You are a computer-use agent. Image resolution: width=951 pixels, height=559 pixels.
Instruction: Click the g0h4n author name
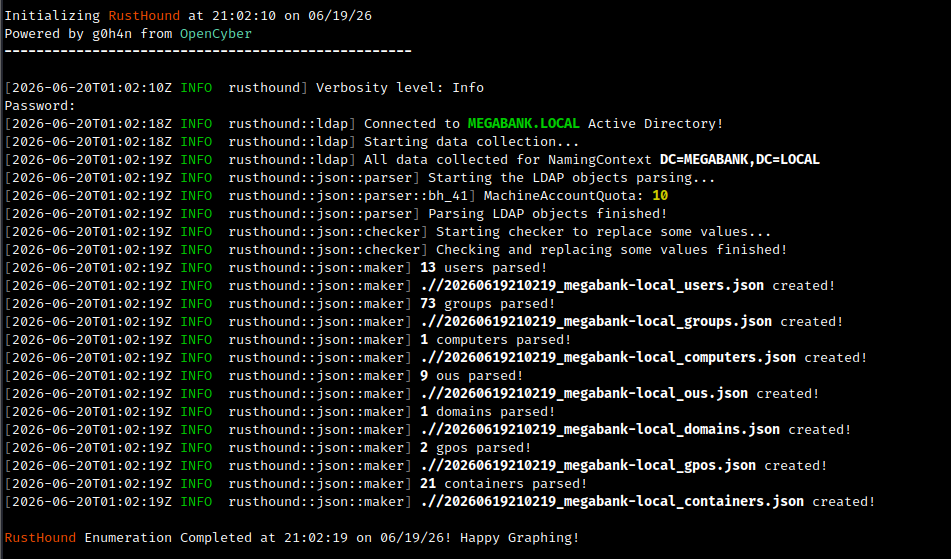112,34
